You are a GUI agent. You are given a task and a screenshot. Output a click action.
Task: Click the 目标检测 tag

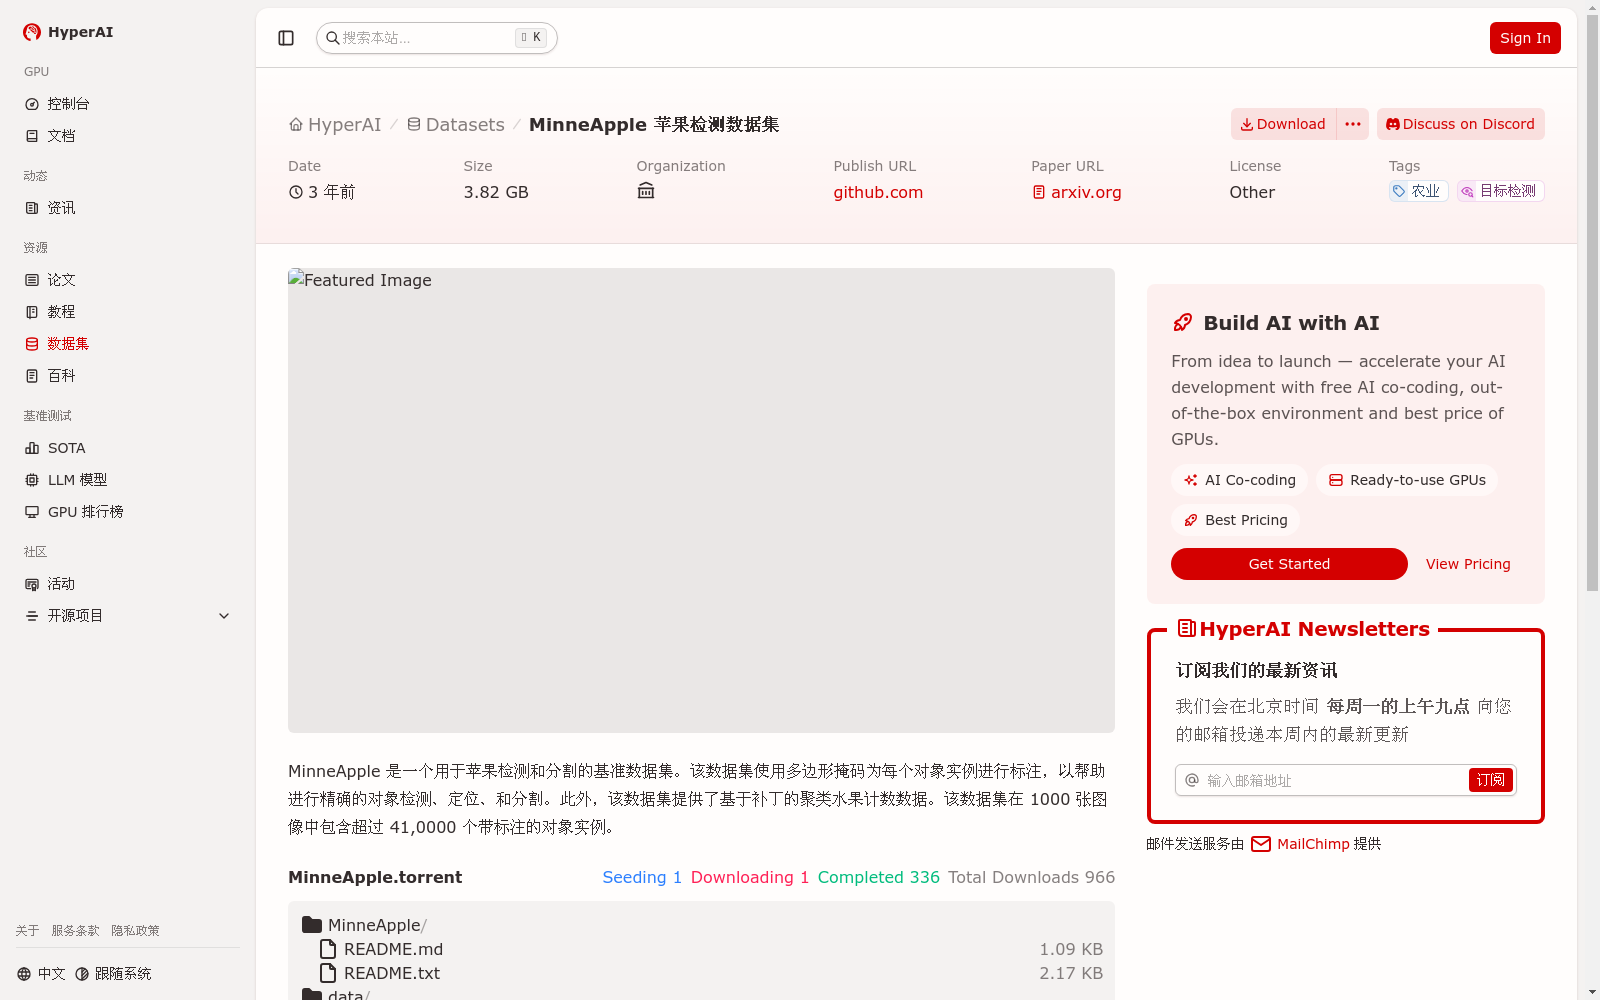1500,191
